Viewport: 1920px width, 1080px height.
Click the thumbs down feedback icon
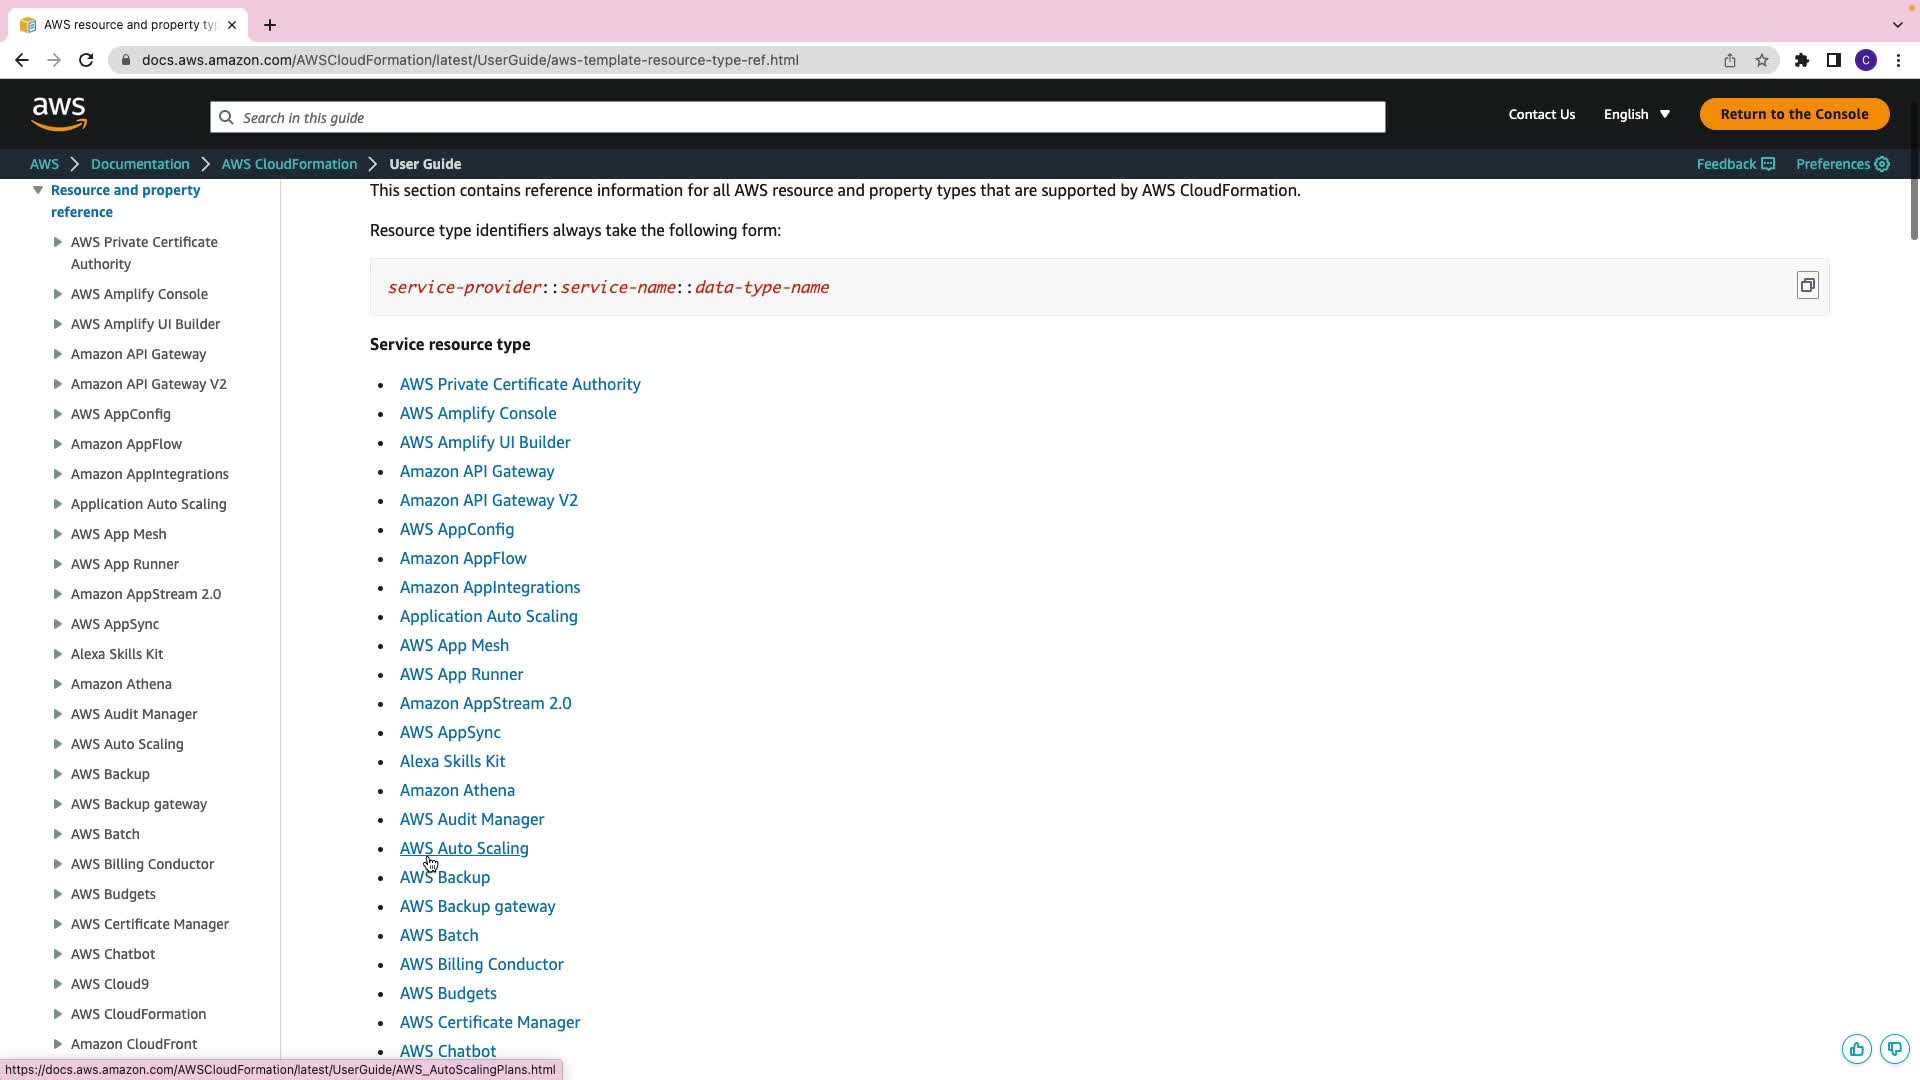click(1895, 1049)
